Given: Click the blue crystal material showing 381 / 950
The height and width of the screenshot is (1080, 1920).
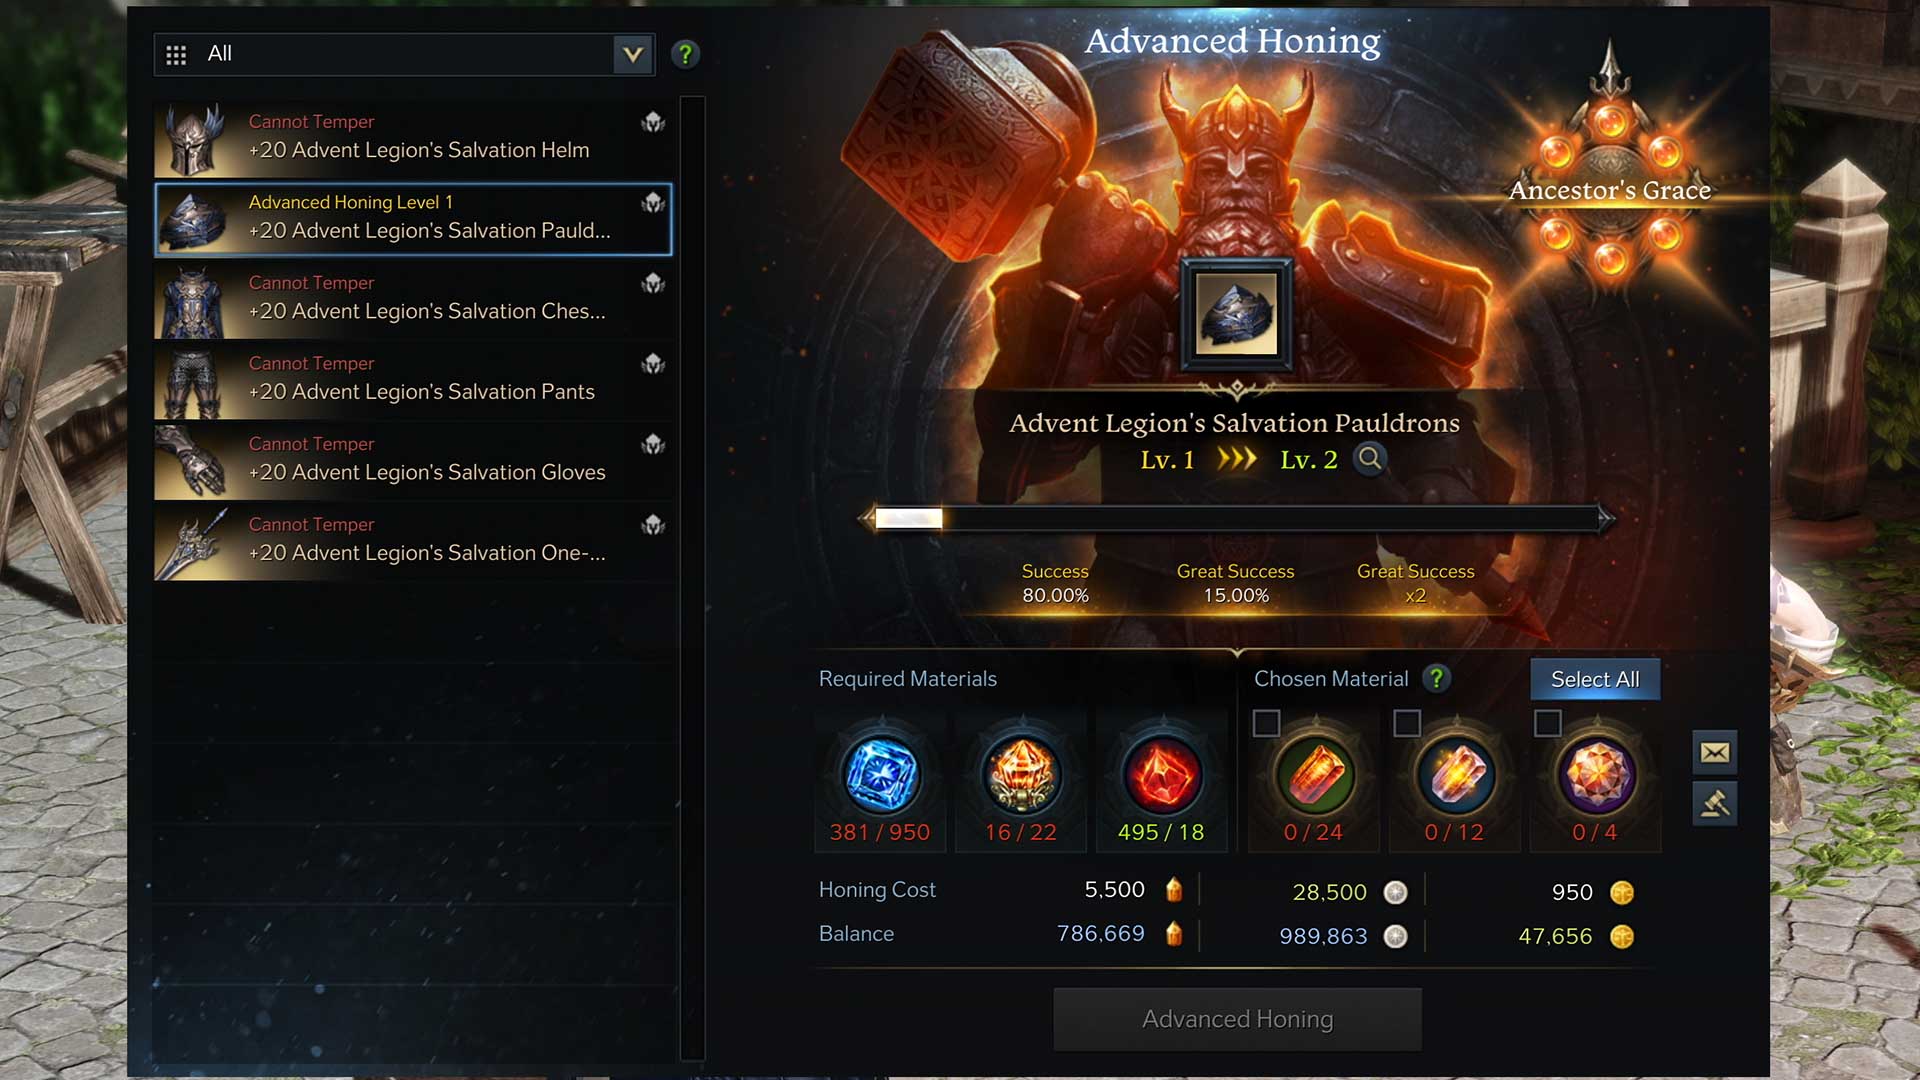Looking at the screenshot, I should point(881,775).
